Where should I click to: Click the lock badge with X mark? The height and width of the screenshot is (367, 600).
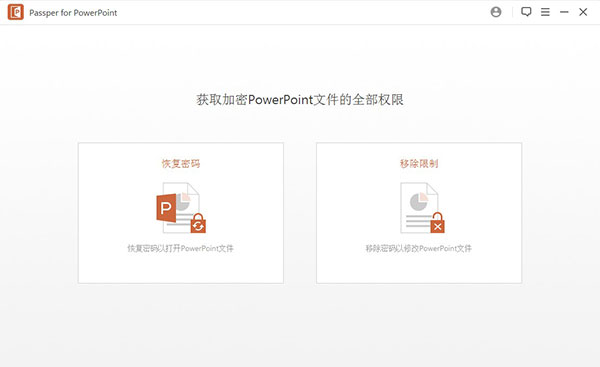click(x=437, y=223)
